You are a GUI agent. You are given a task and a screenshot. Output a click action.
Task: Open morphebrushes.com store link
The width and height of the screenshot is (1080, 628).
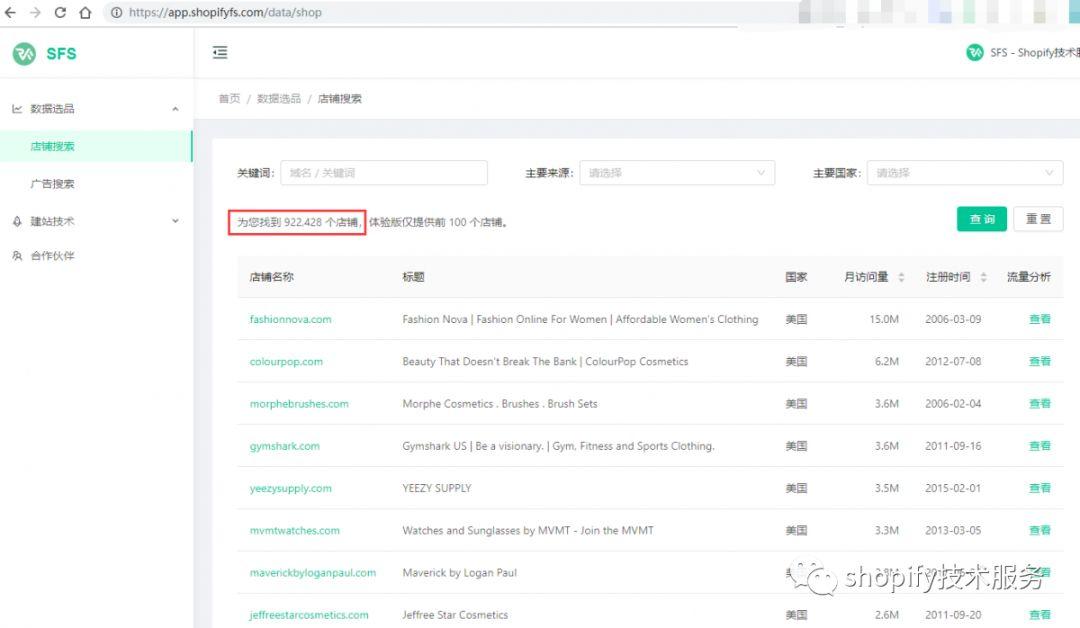click(x=299, y=404)
